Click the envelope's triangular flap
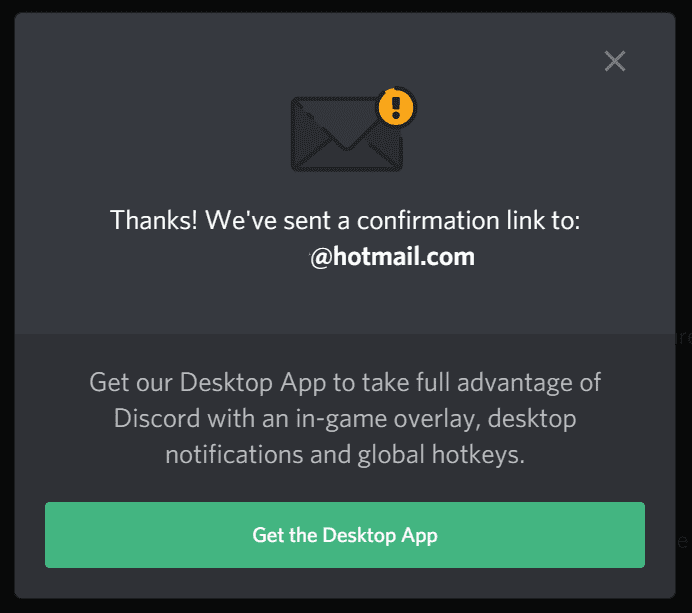692x613 pixels. coord(347,126)
